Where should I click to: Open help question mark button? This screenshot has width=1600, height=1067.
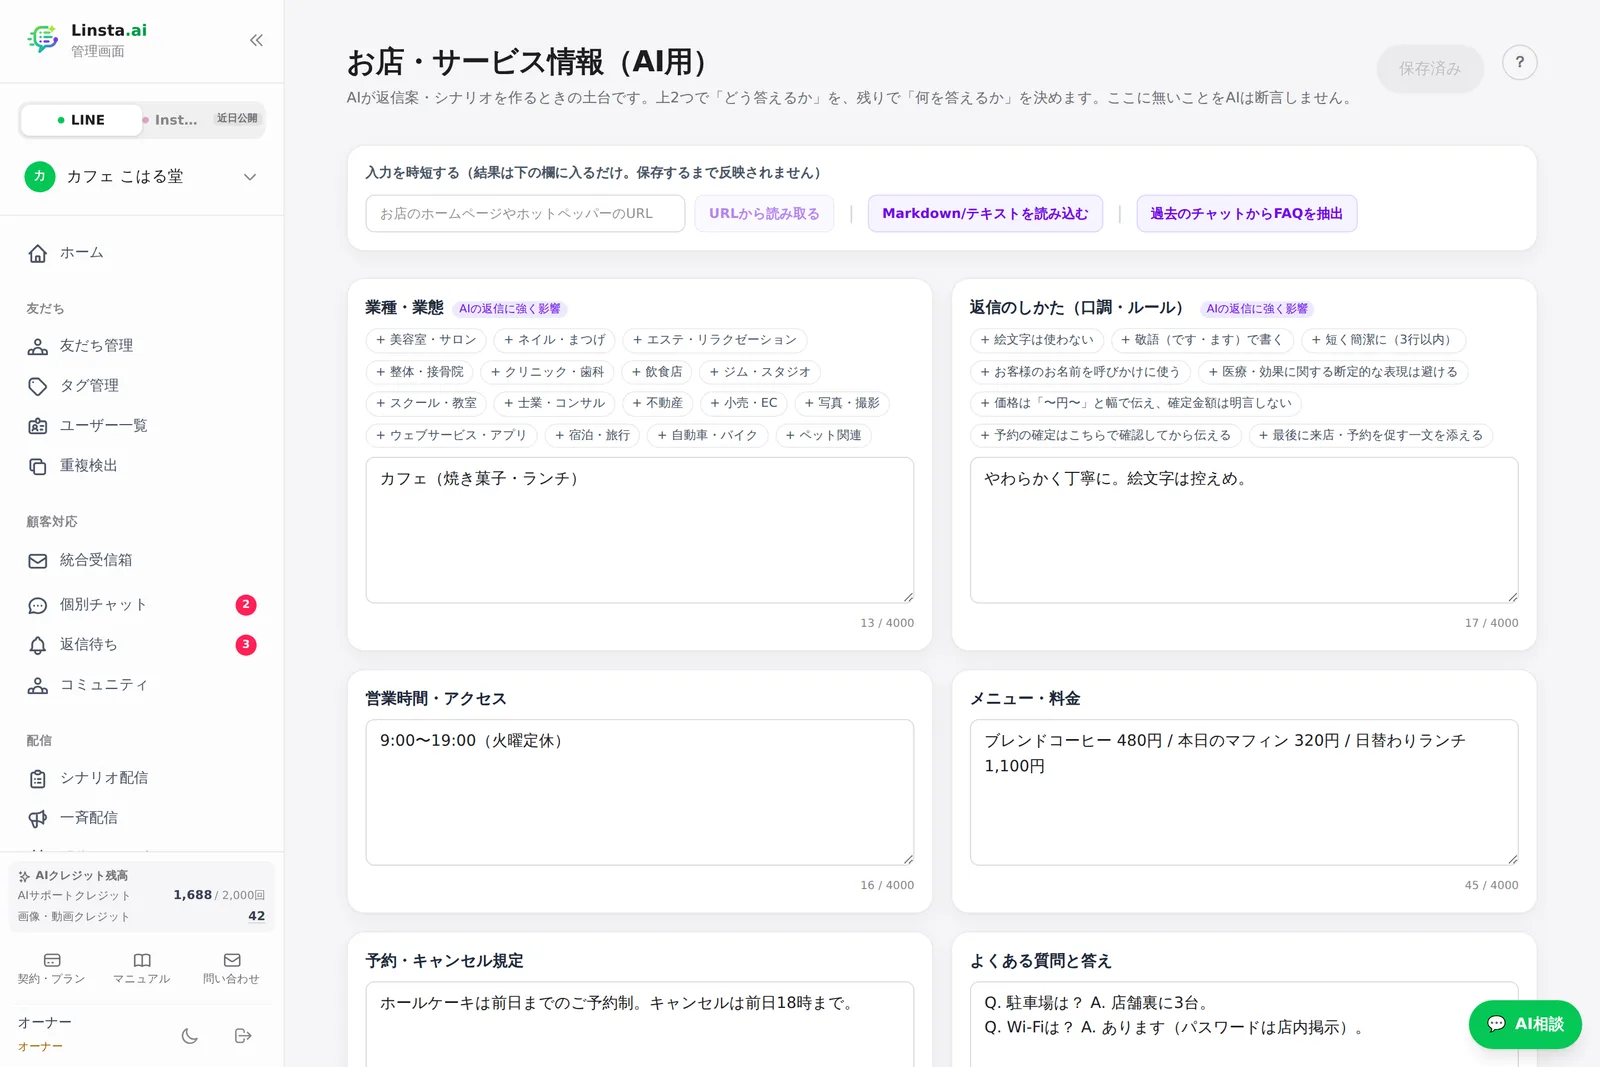click(1519, 62)
